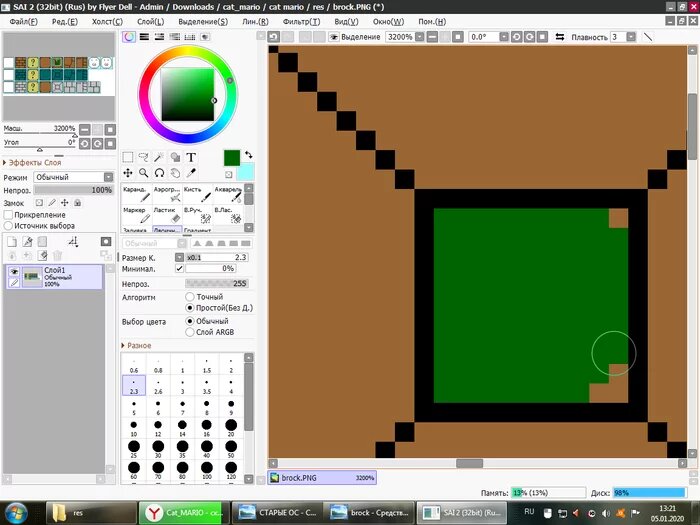Select the Zoom magnifier tool

(143, 173)
